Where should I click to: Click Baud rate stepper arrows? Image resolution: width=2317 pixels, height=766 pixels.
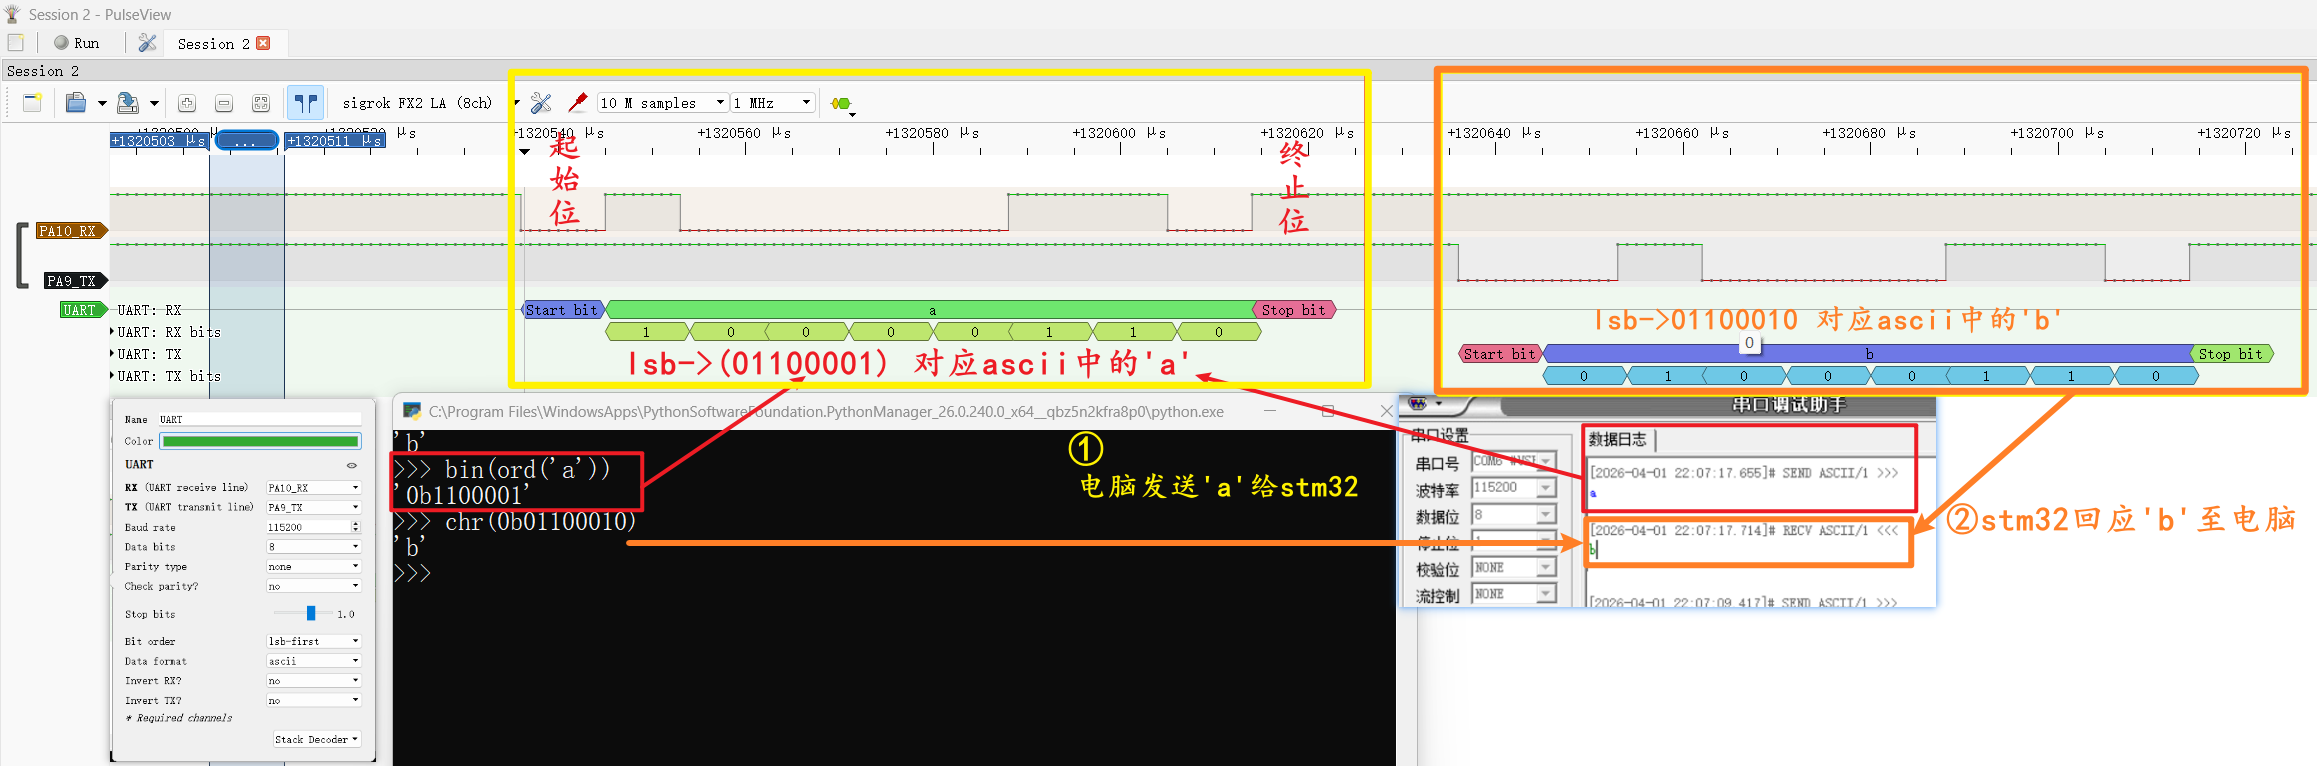[x=356, y=527]
